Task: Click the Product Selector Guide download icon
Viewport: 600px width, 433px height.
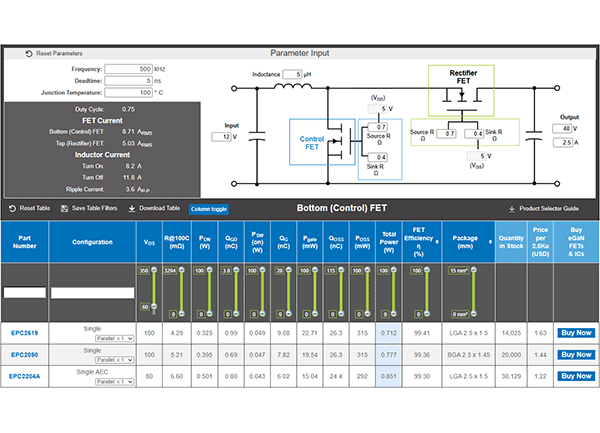Action: (x=512, y=208)
